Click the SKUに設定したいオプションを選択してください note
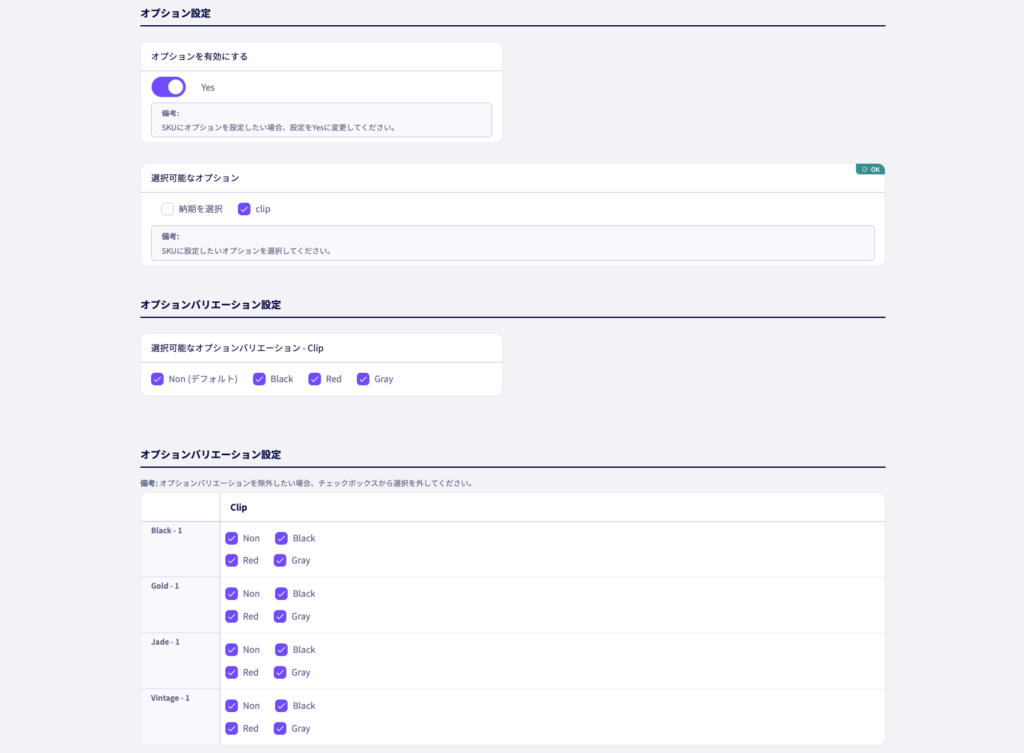Screen dimensions: 1024x753 pos(246,251)
